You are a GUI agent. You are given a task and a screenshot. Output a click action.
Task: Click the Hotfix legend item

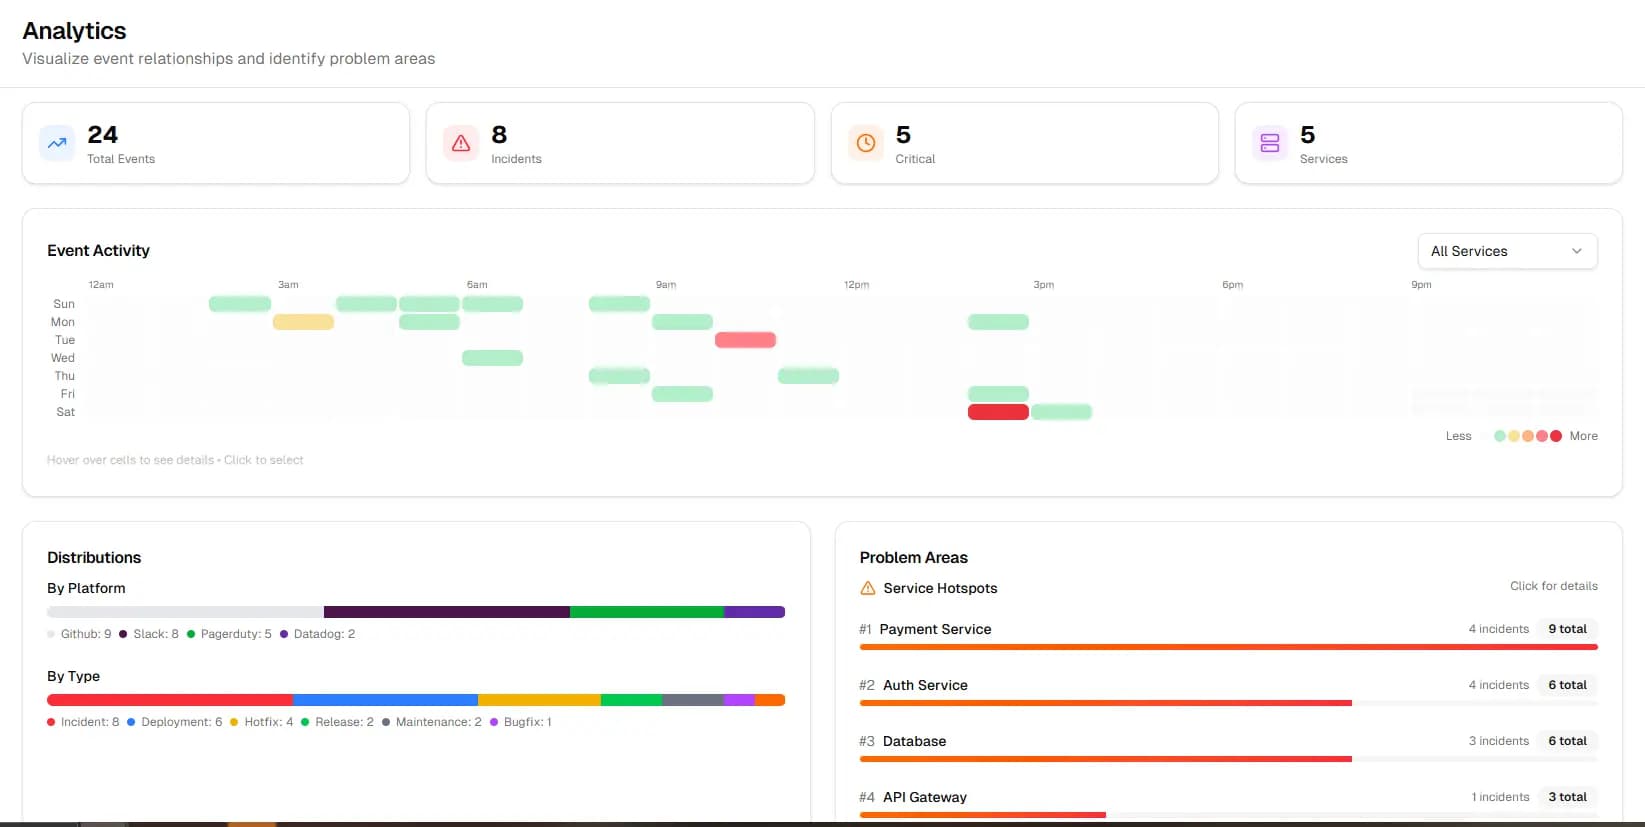tap(261, 722)
